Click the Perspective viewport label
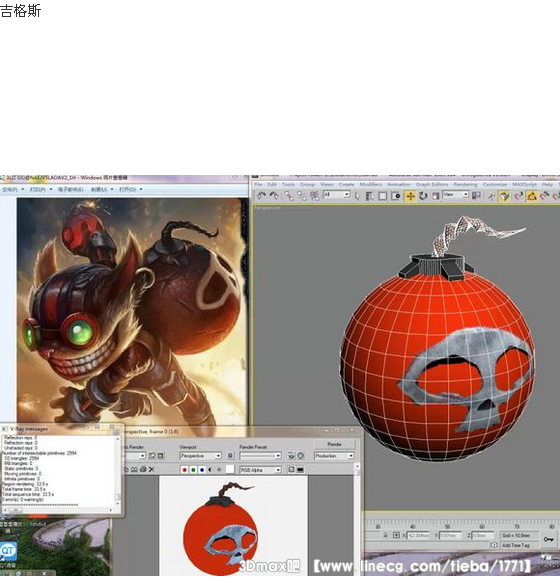Image resolution: width=560 pixels, height=583 pixels. point(267,208)
